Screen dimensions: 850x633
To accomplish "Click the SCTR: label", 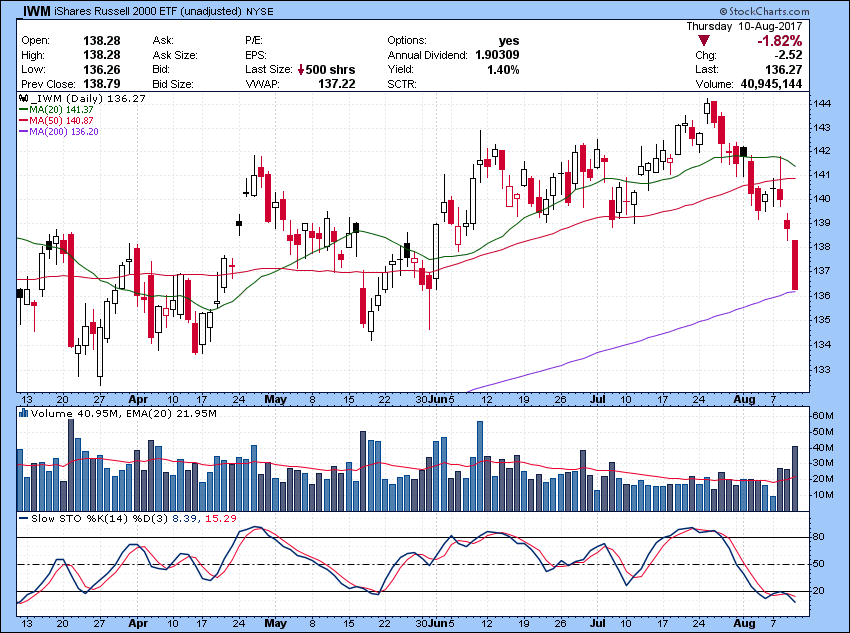I will (x=401, y=84).
